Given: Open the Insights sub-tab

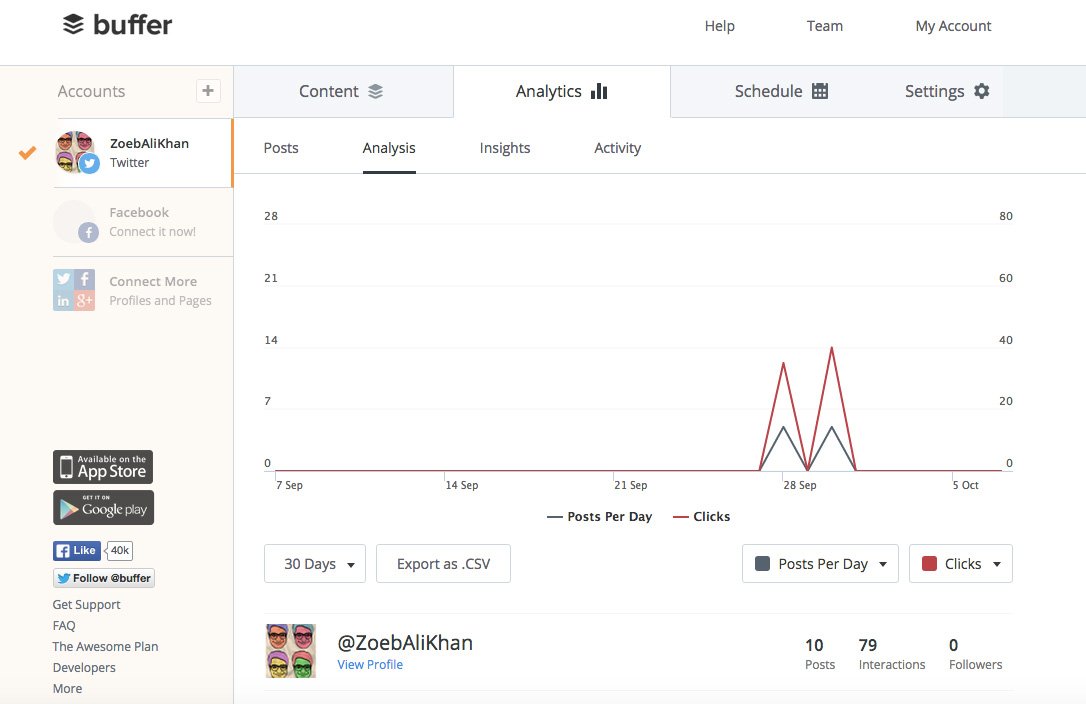Looking at the screenshot, I should tap(505, 148).
